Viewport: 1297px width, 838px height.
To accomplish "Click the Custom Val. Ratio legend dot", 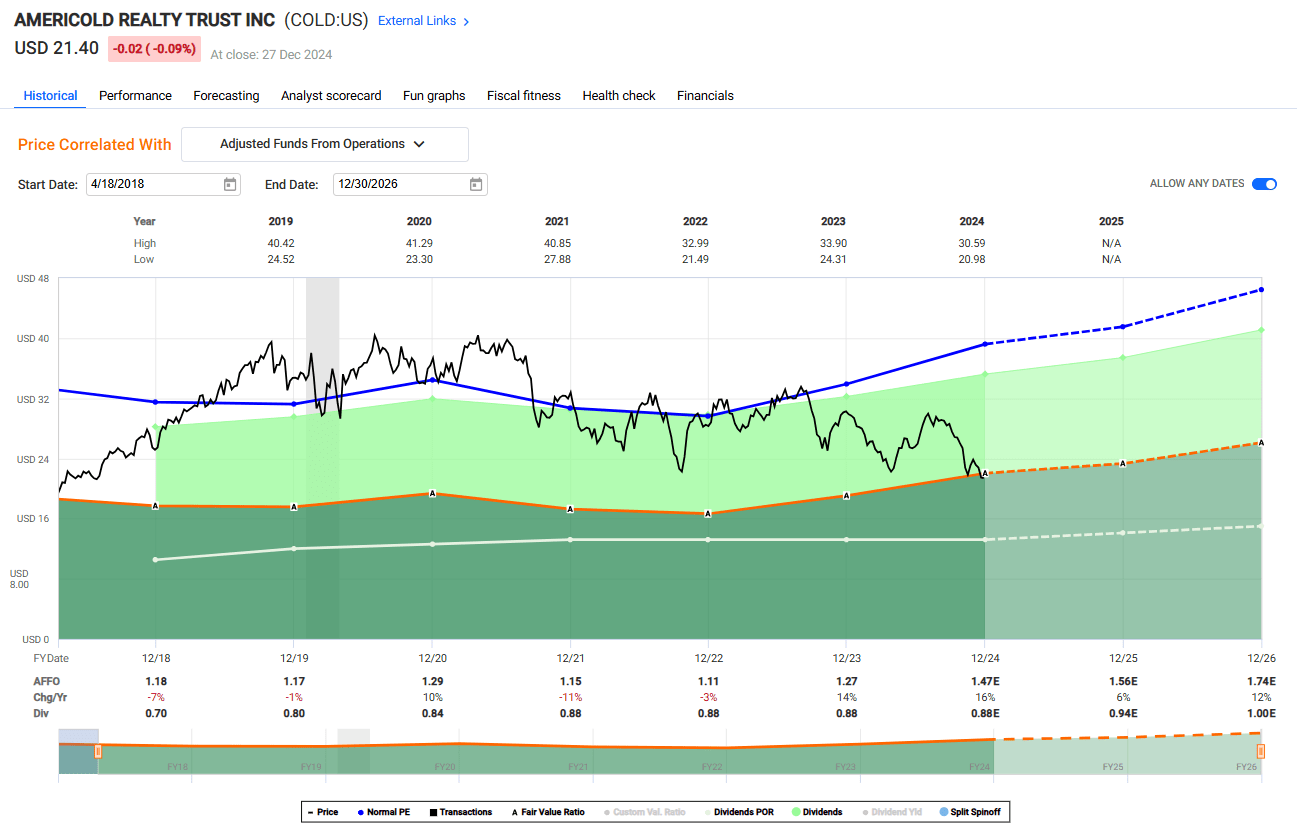I will (x=606, y=811).
